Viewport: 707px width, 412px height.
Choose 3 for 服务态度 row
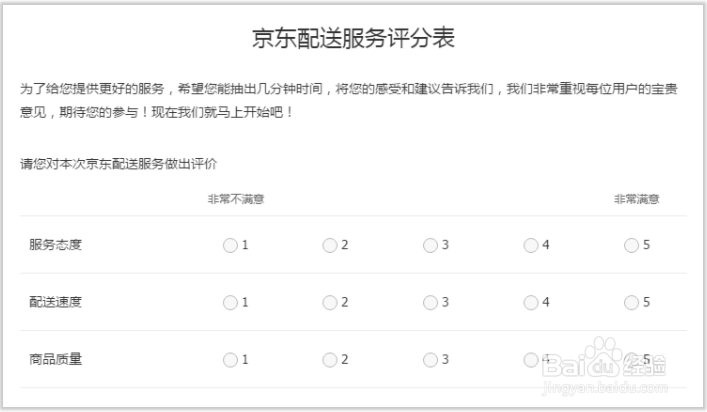430,245
